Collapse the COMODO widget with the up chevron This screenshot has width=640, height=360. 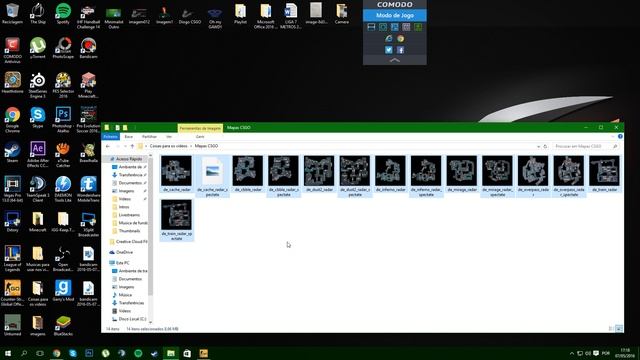[395, 60]
